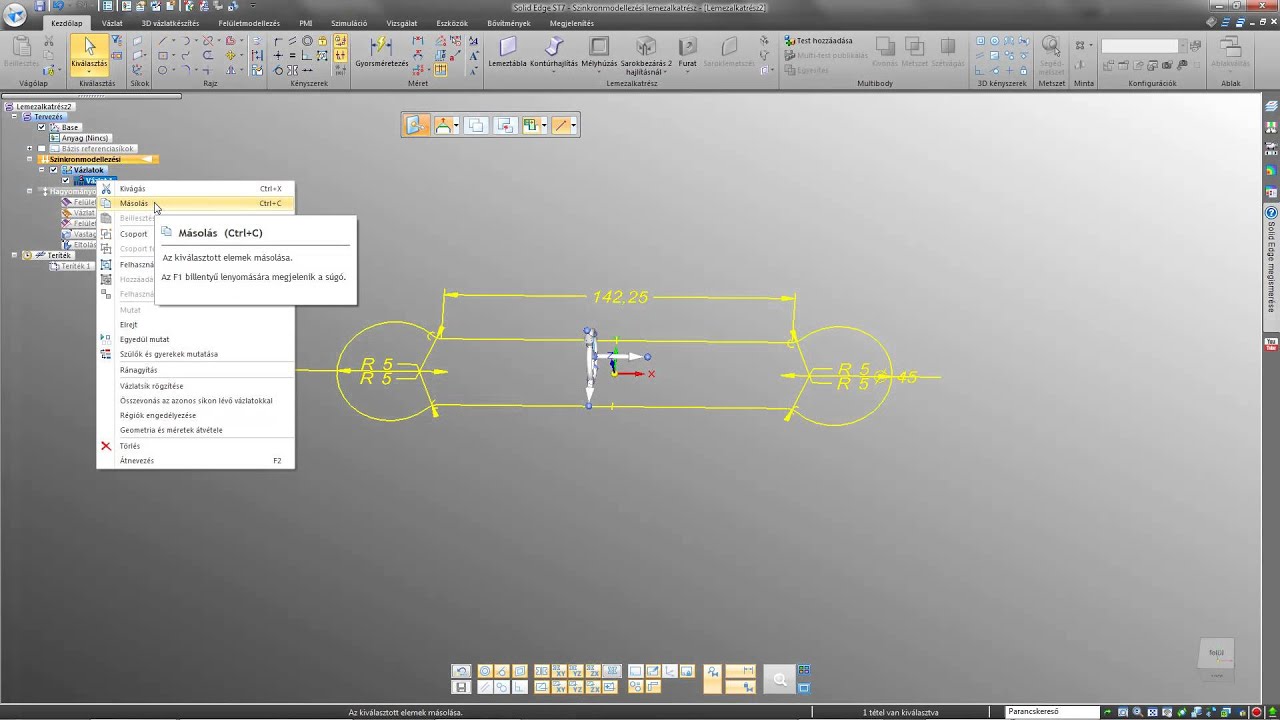Toggle the Vázlatok checkbox in tree
The width and height of the screenshot is (1280, 720).
(54, 170)
